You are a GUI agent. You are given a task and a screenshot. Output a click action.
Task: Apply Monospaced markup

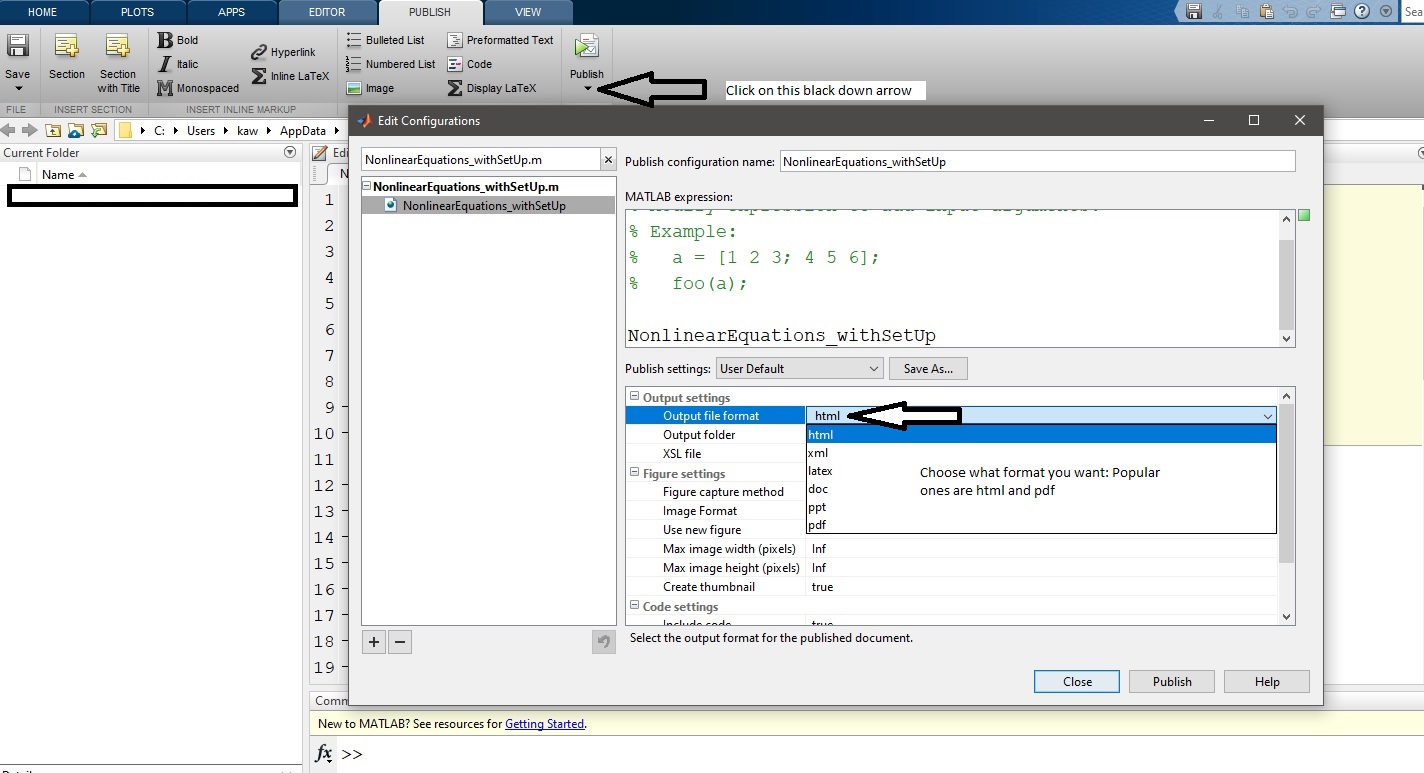coord(198,88)
